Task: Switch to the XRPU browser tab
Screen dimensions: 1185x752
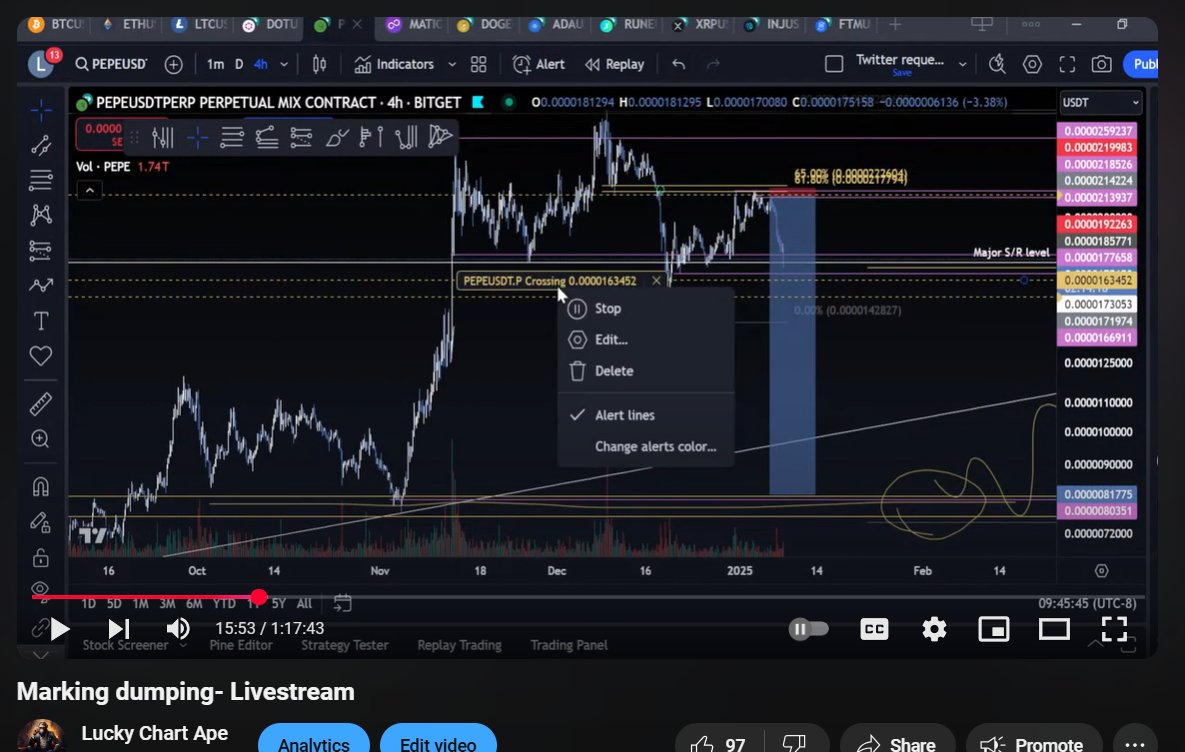Action: [701, 24]
